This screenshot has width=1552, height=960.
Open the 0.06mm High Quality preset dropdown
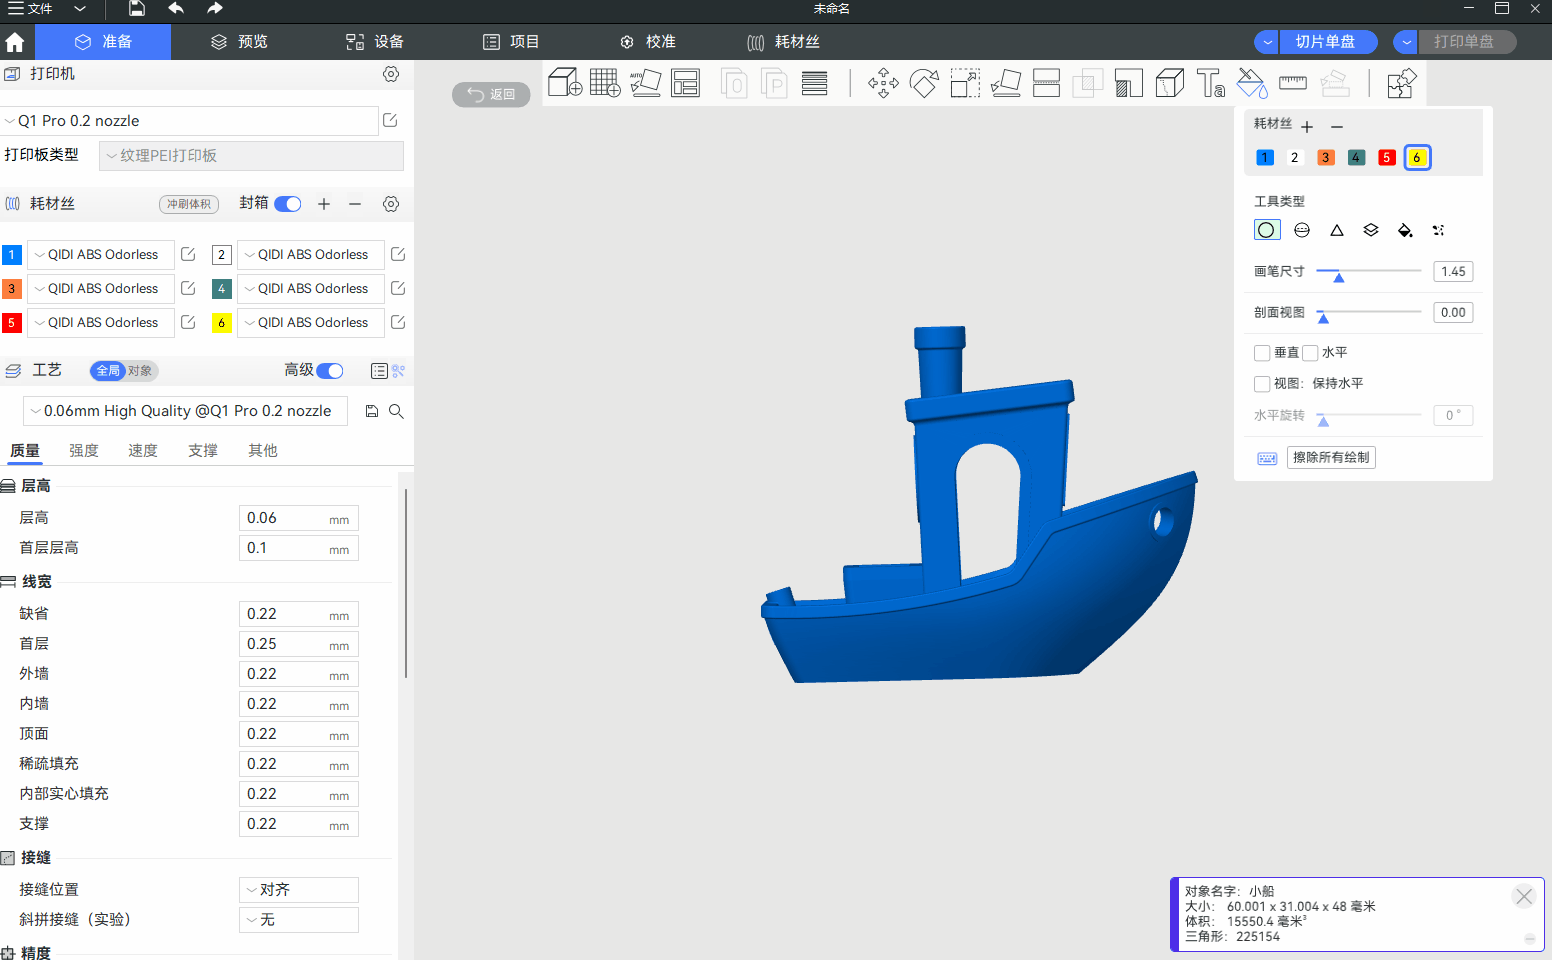186,411
